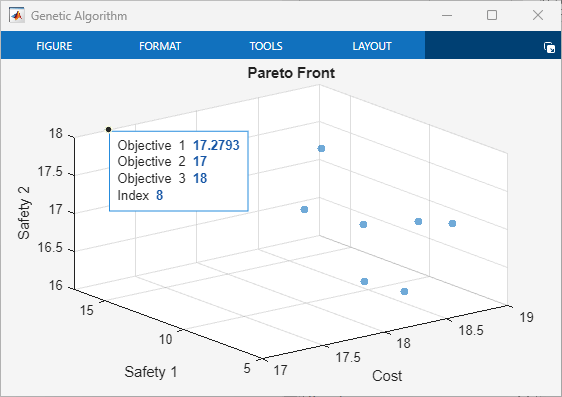Close the Genetic Algorithm window
The height and width of the screenshot is (397, 562).
(538, 15)
